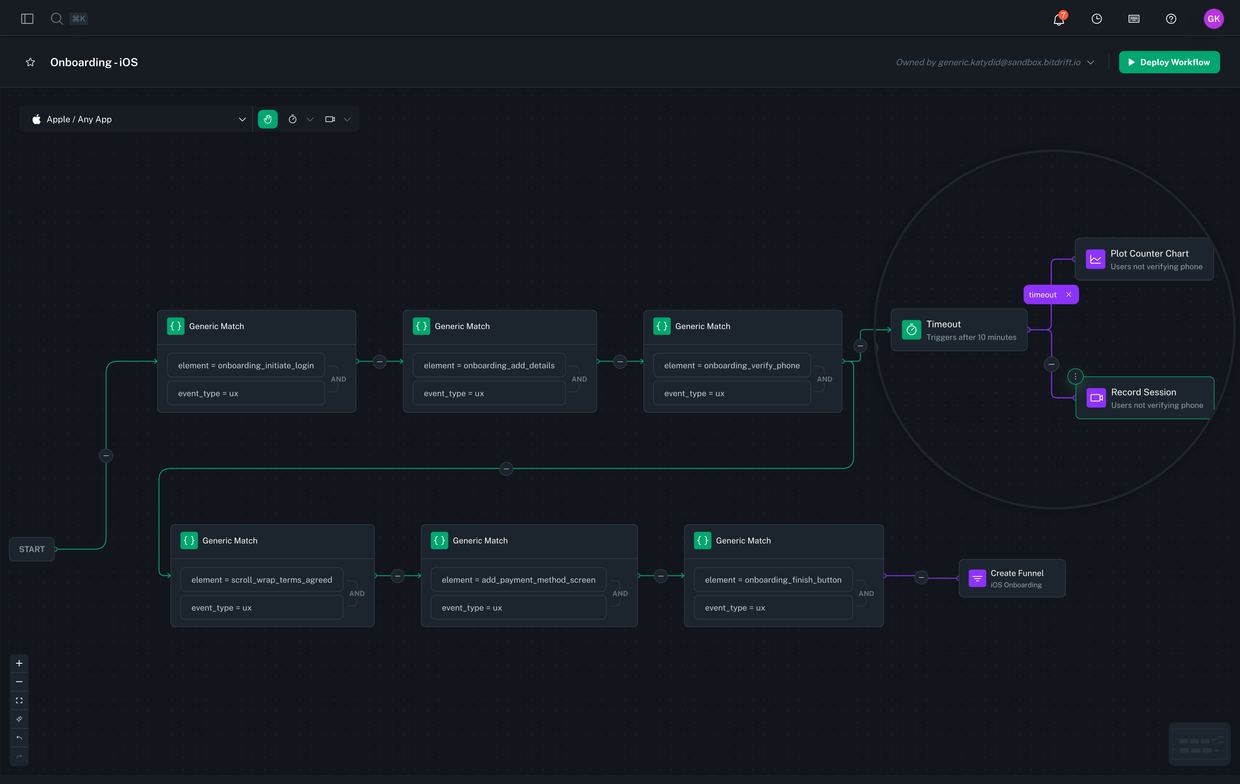Select the stopwatch timer icon in the filter bar
The height and width of the screenshot is (784, 1240).
[293, 119]
